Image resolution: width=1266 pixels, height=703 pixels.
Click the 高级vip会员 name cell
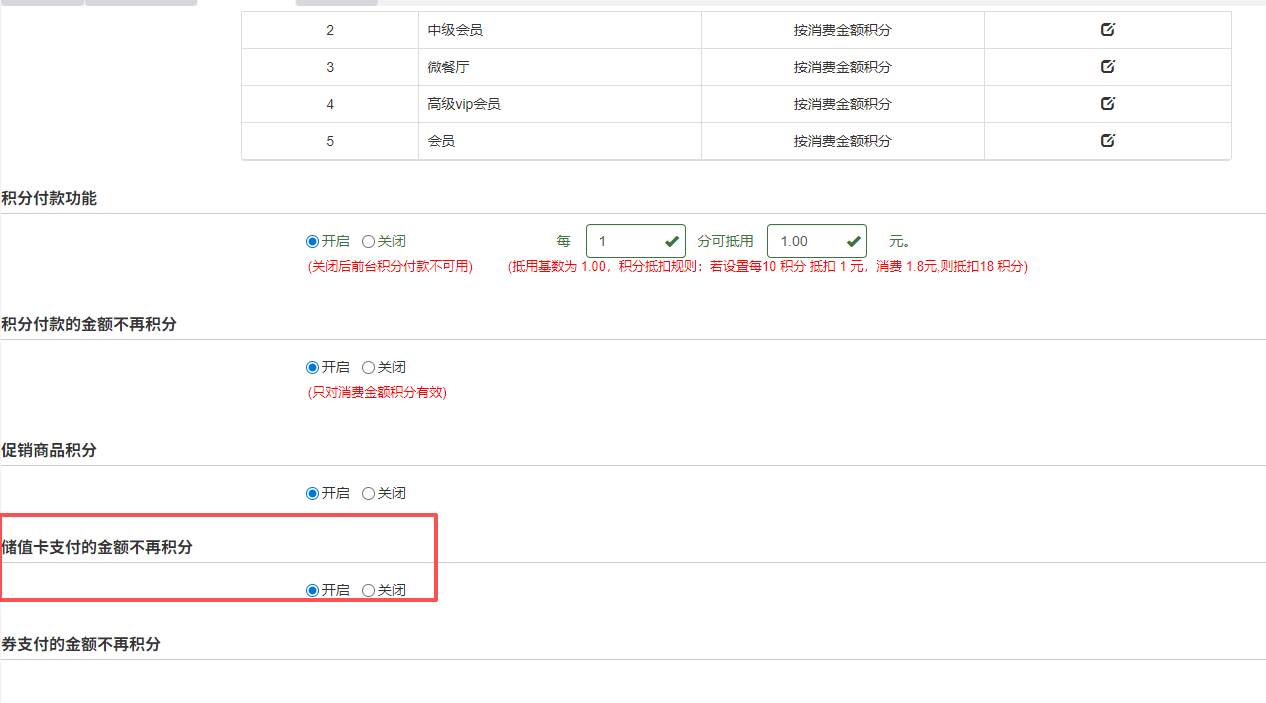point(464,104)
